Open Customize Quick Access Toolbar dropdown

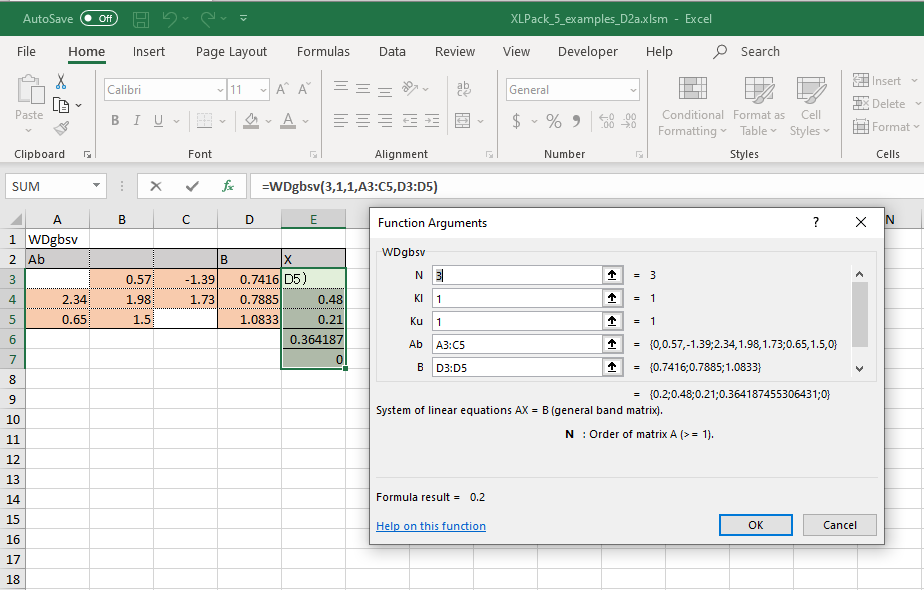point(243,18)
